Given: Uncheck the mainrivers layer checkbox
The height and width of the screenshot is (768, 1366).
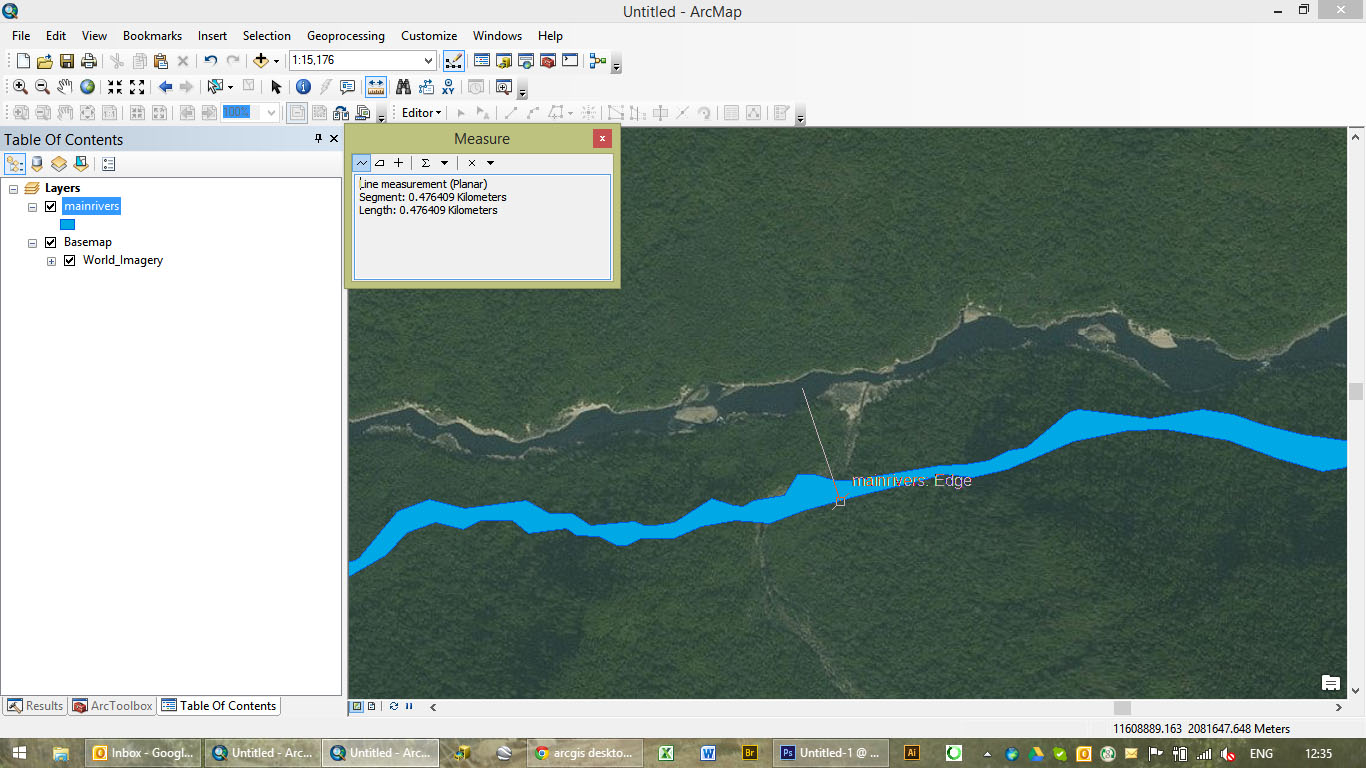Looking at the screenshot, I should click(51, 206).
